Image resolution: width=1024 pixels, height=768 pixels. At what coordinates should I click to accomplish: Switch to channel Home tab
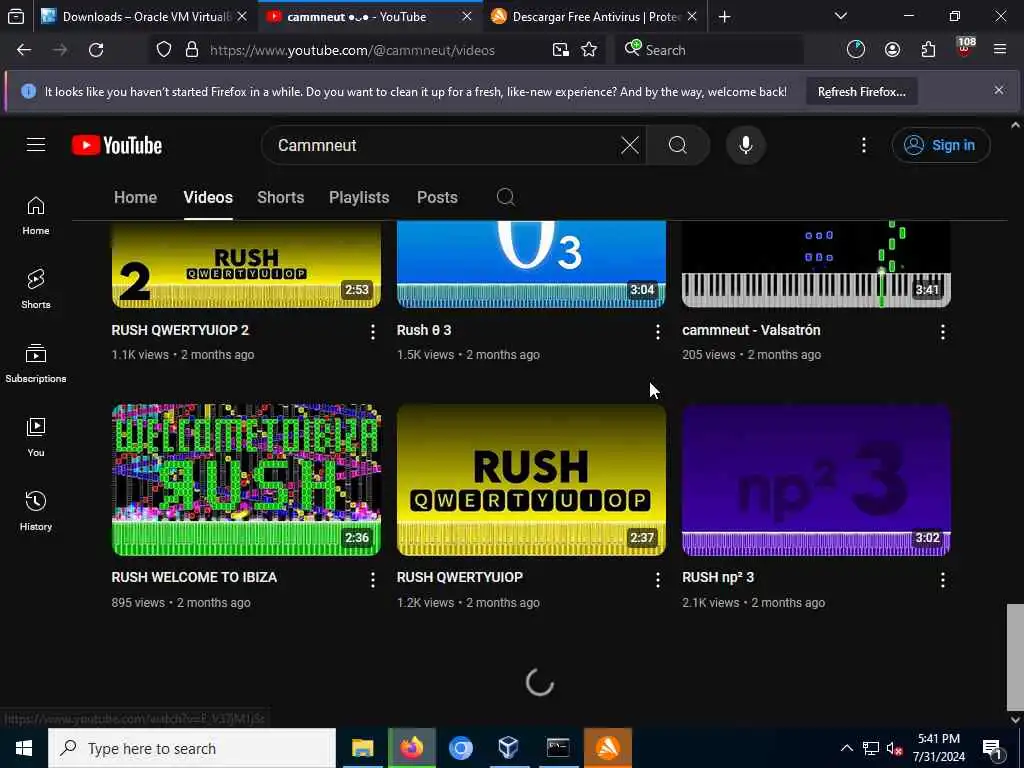click(135, 197)
